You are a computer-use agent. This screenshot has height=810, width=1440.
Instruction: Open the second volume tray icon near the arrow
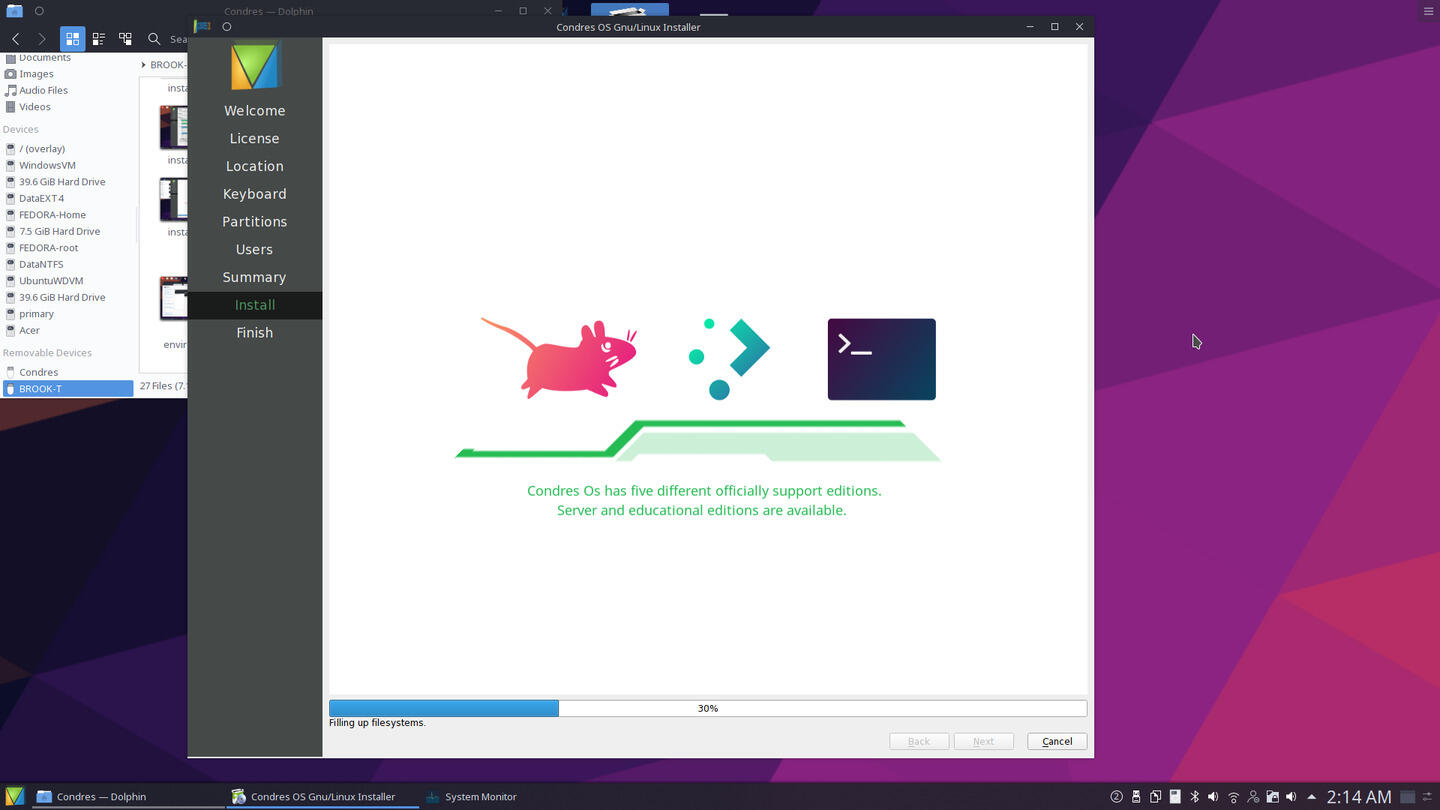click(1291, 797)
